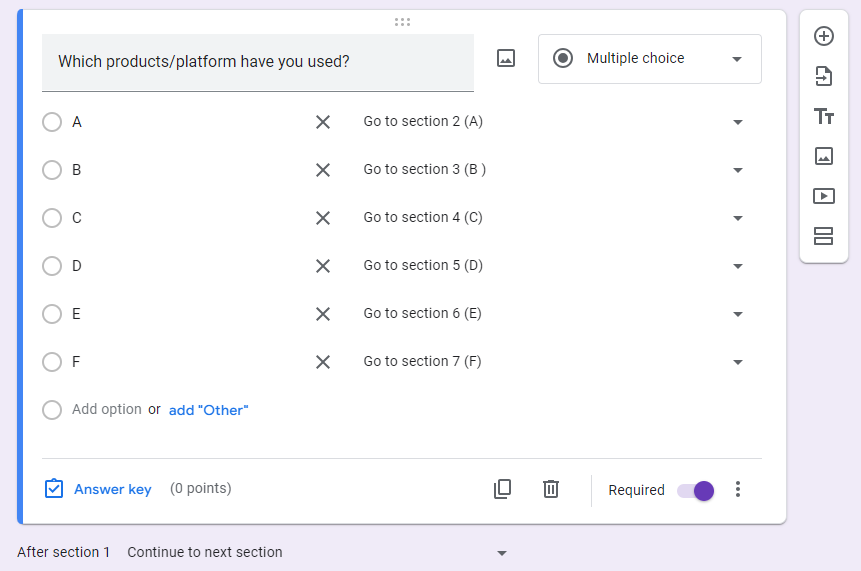
Task: Toggle the Required switch off
Action: coord(696,490)
